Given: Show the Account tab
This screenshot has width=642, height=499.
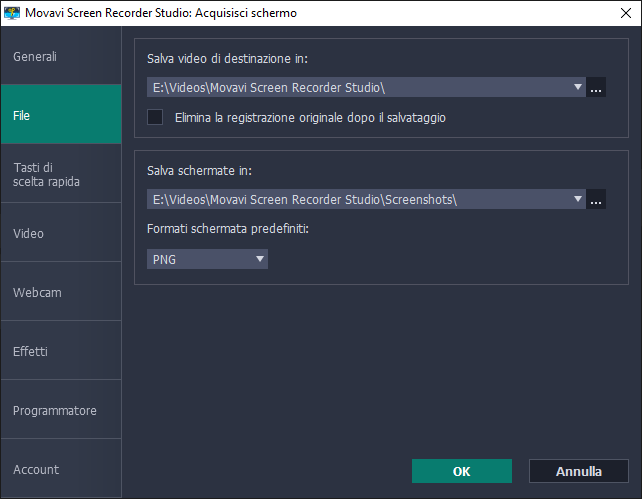Looking at the screenshot, I should (x=61, y=469).
